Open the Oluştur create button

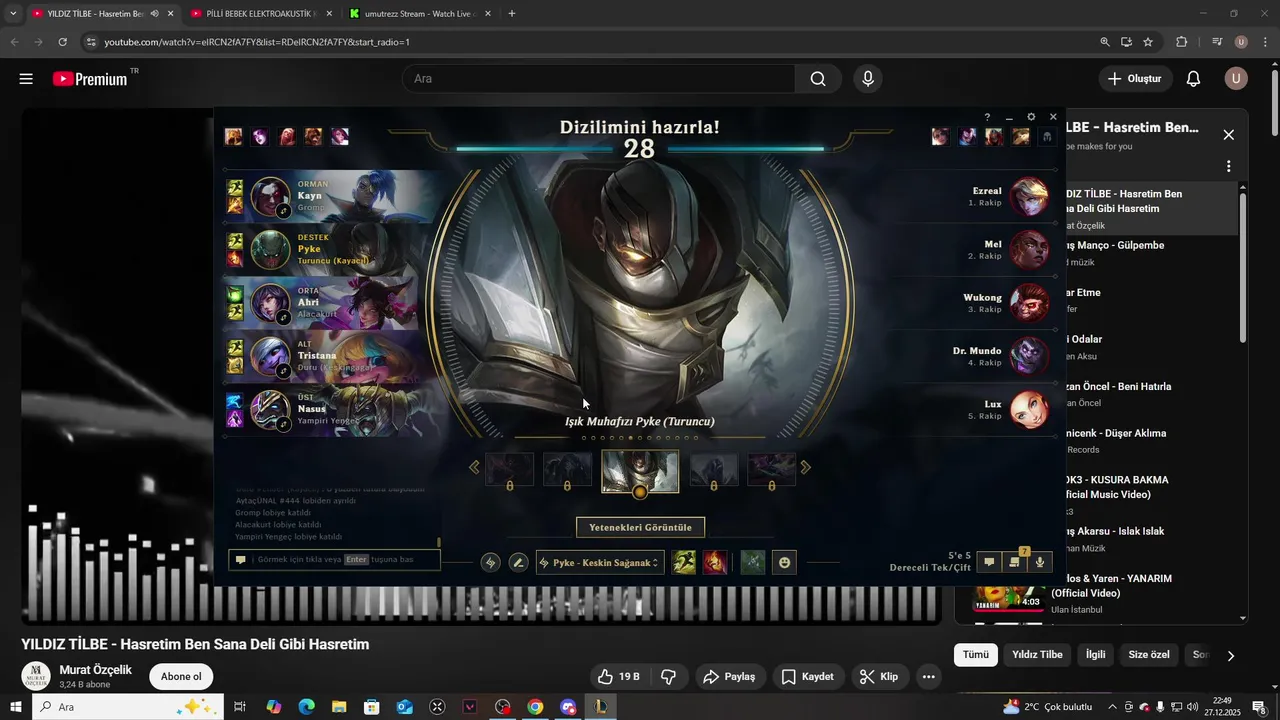tap(1135, 79)
